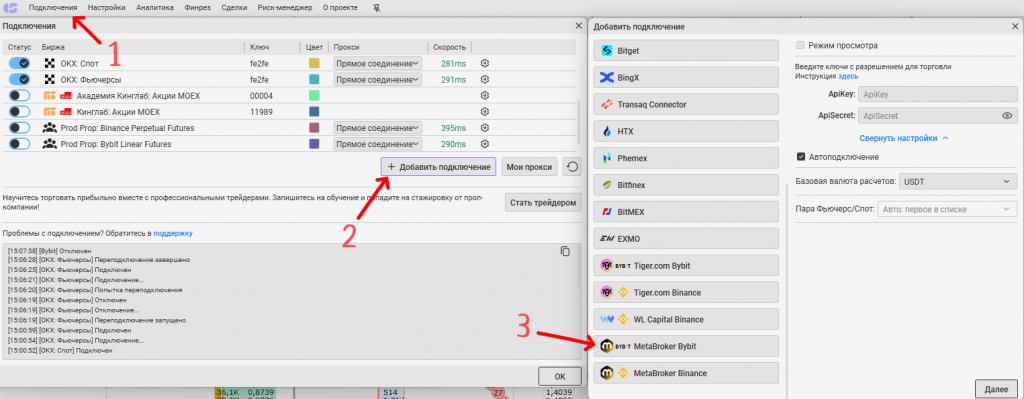Image resolution: width=1024 pixels, height=399 pixels.
Task: Click the refresh connections icon button
Action: (572, 167)
